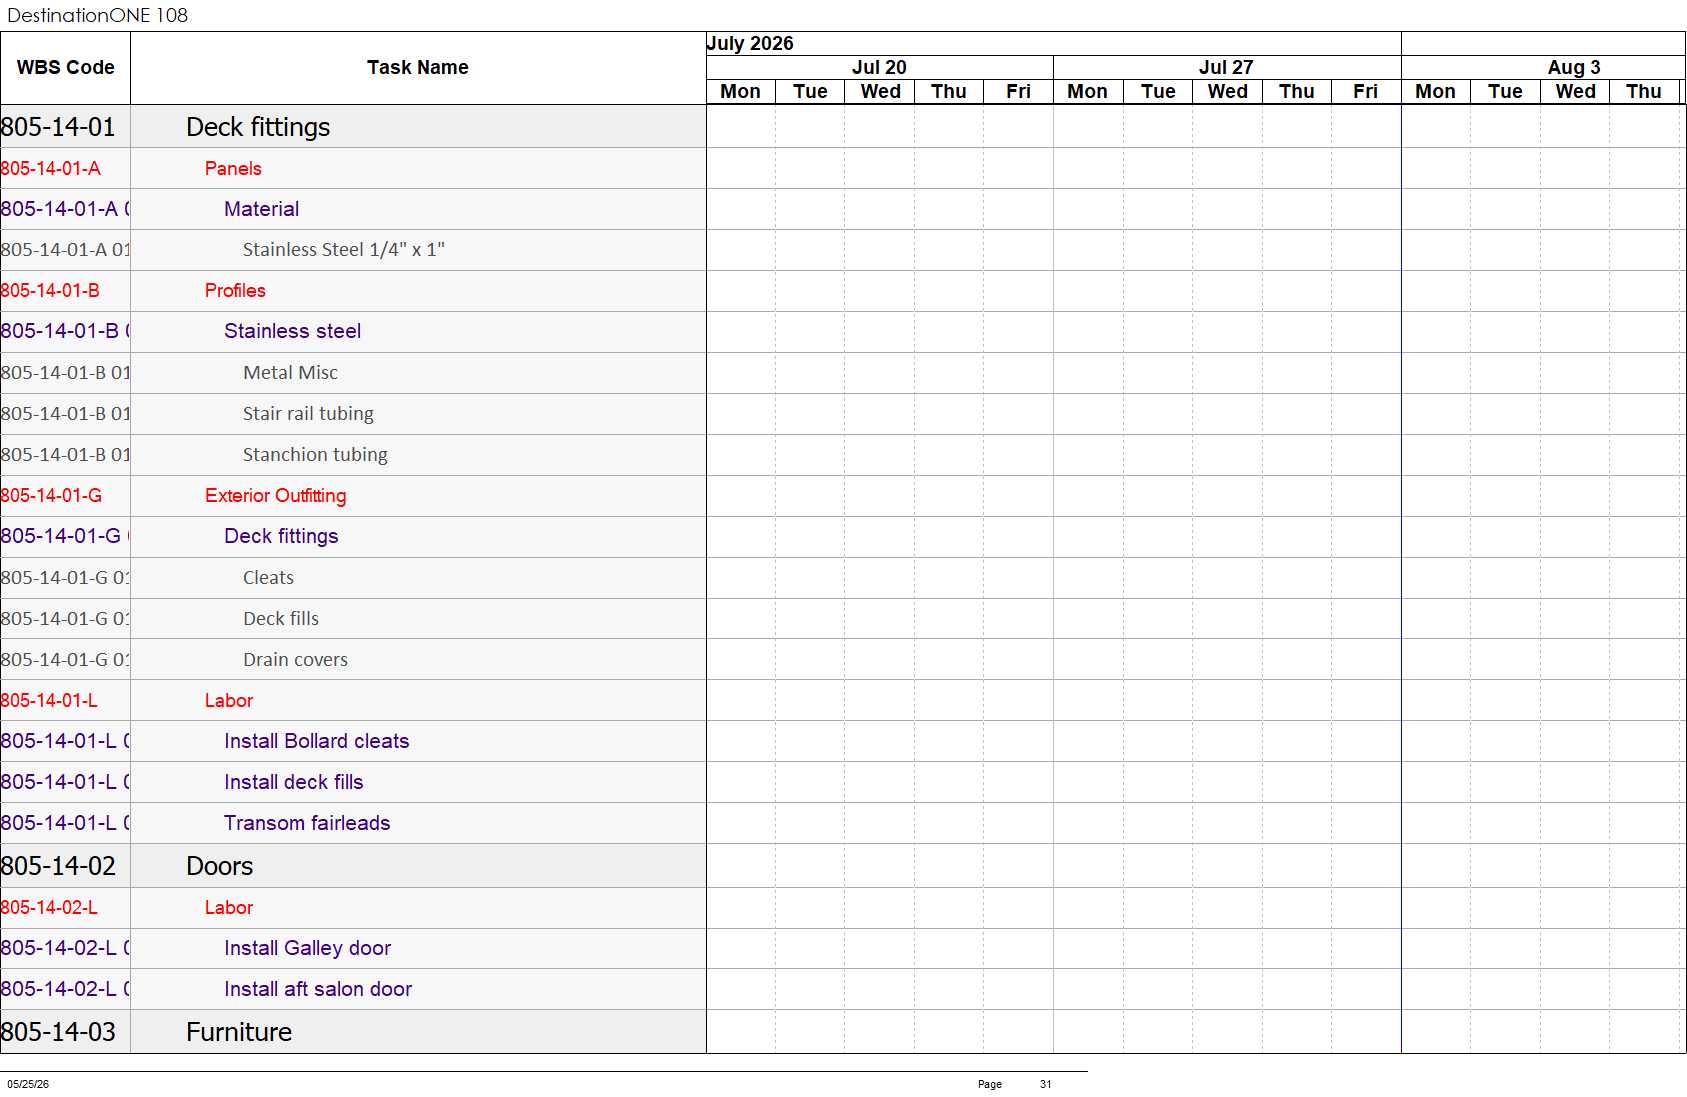
Task: Select the WBS Code column header
Action: pos(65,68)
